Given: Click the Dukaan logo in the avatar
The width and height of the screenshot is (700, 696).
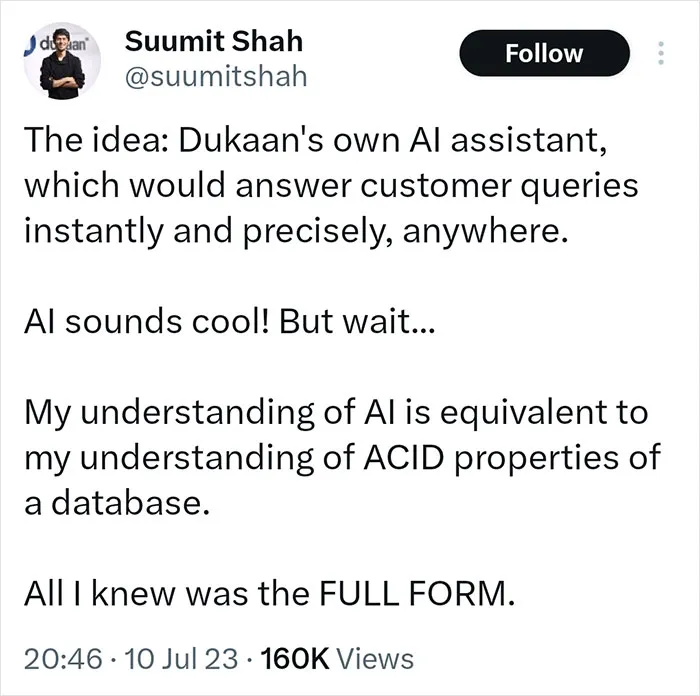Looking at the screenshot, I should tap(56, 45).
